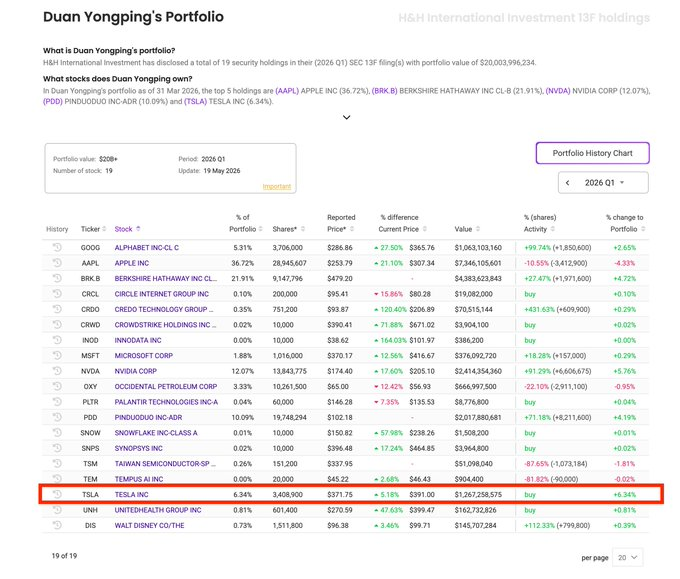
Task: Open the 2026 Q1 period dropdown
Action: pyautogui.click(x=605, y=183)
